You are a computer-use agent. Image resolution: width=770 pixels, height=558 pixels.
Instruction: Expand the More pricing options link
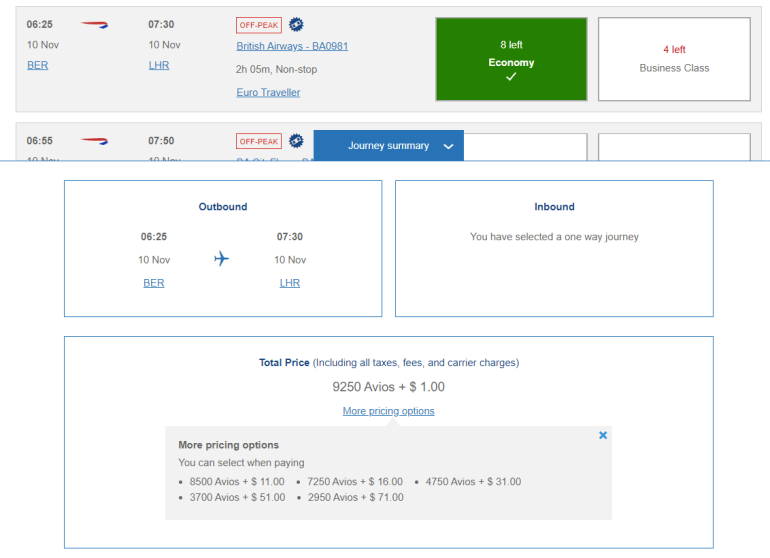(388, 411)
